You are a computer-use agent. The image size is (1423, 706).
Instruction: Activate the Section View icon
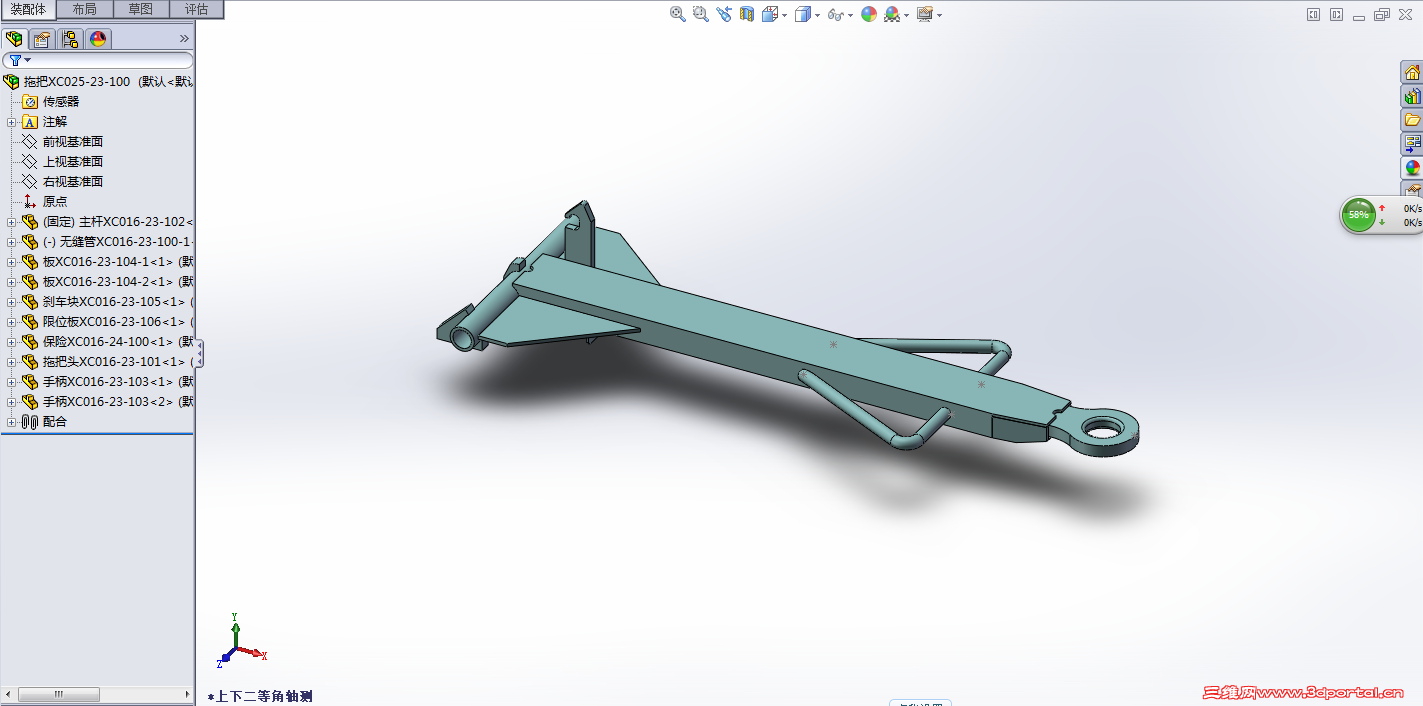tap(747, 14)
